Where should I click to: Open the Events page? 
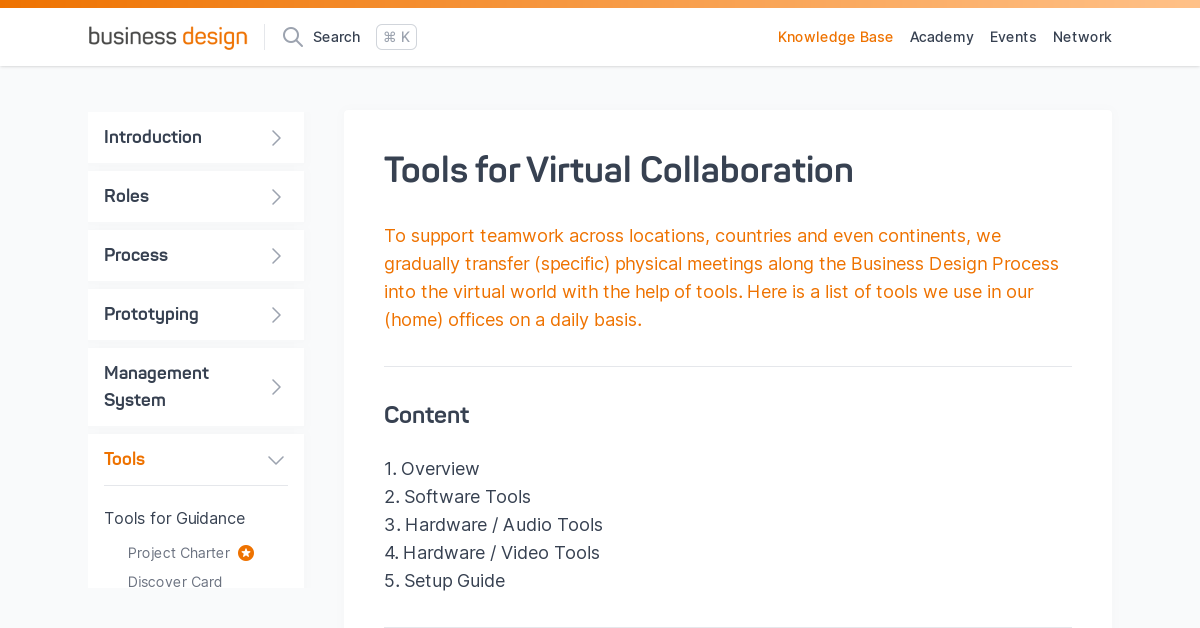[1013, 37]
